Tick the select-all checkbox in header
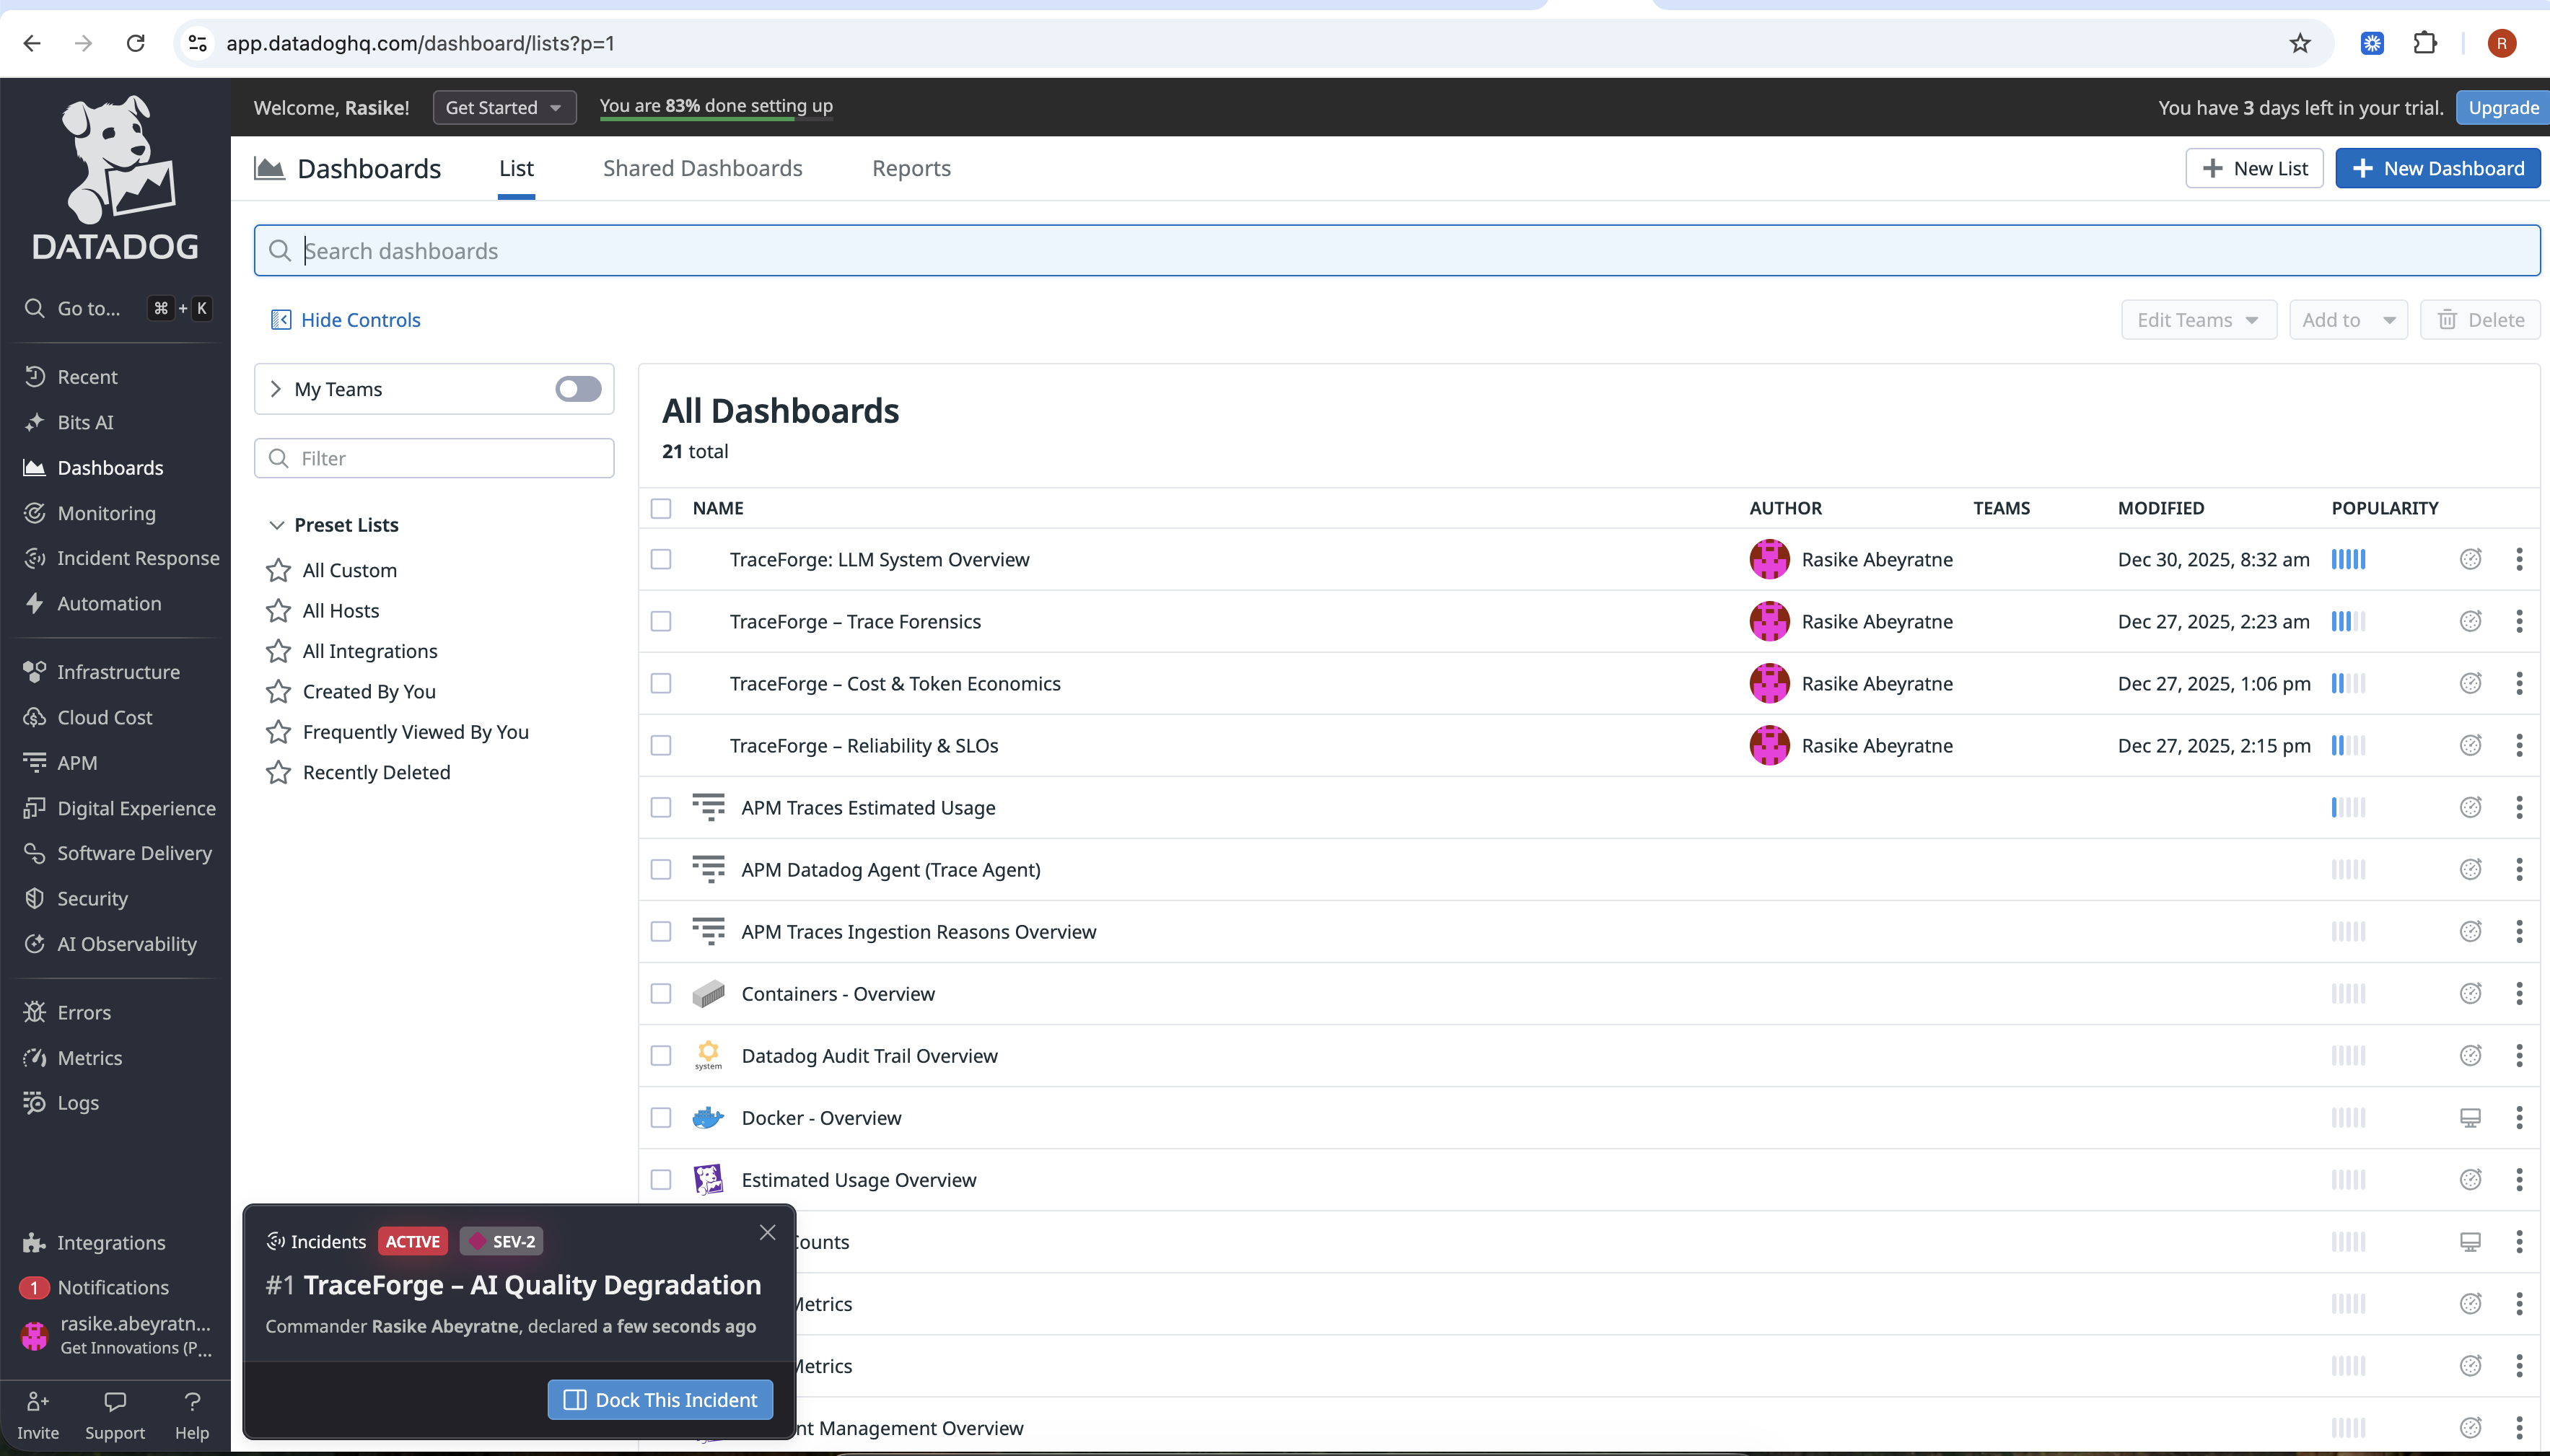Screen dimensions: 2550x1456 coord(661,508)
